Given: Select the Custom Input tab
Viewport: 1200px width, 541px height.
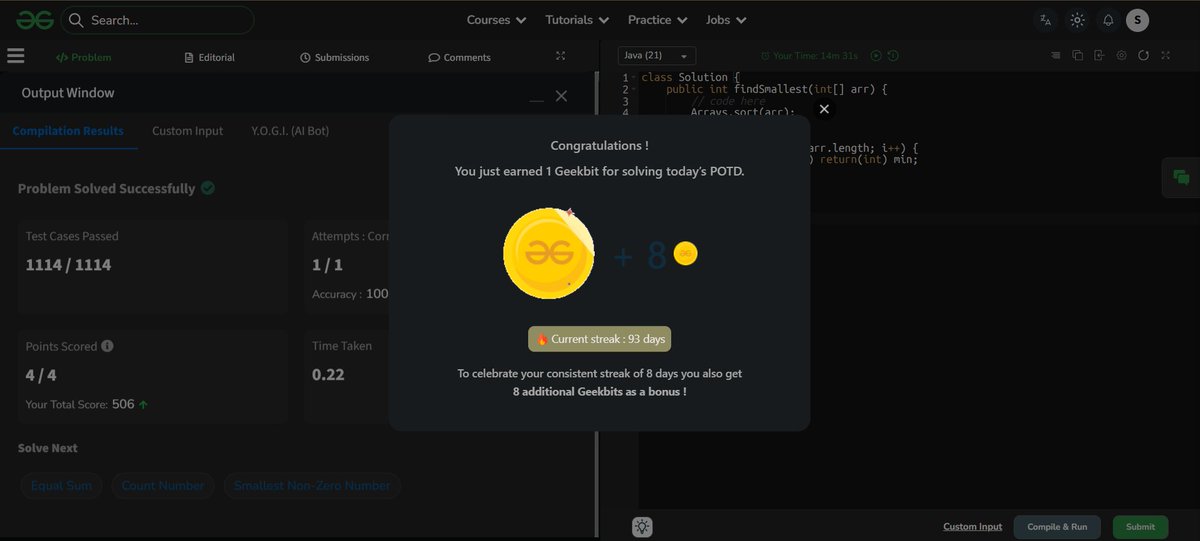Looking at the screenshot, I should point(187,131).
